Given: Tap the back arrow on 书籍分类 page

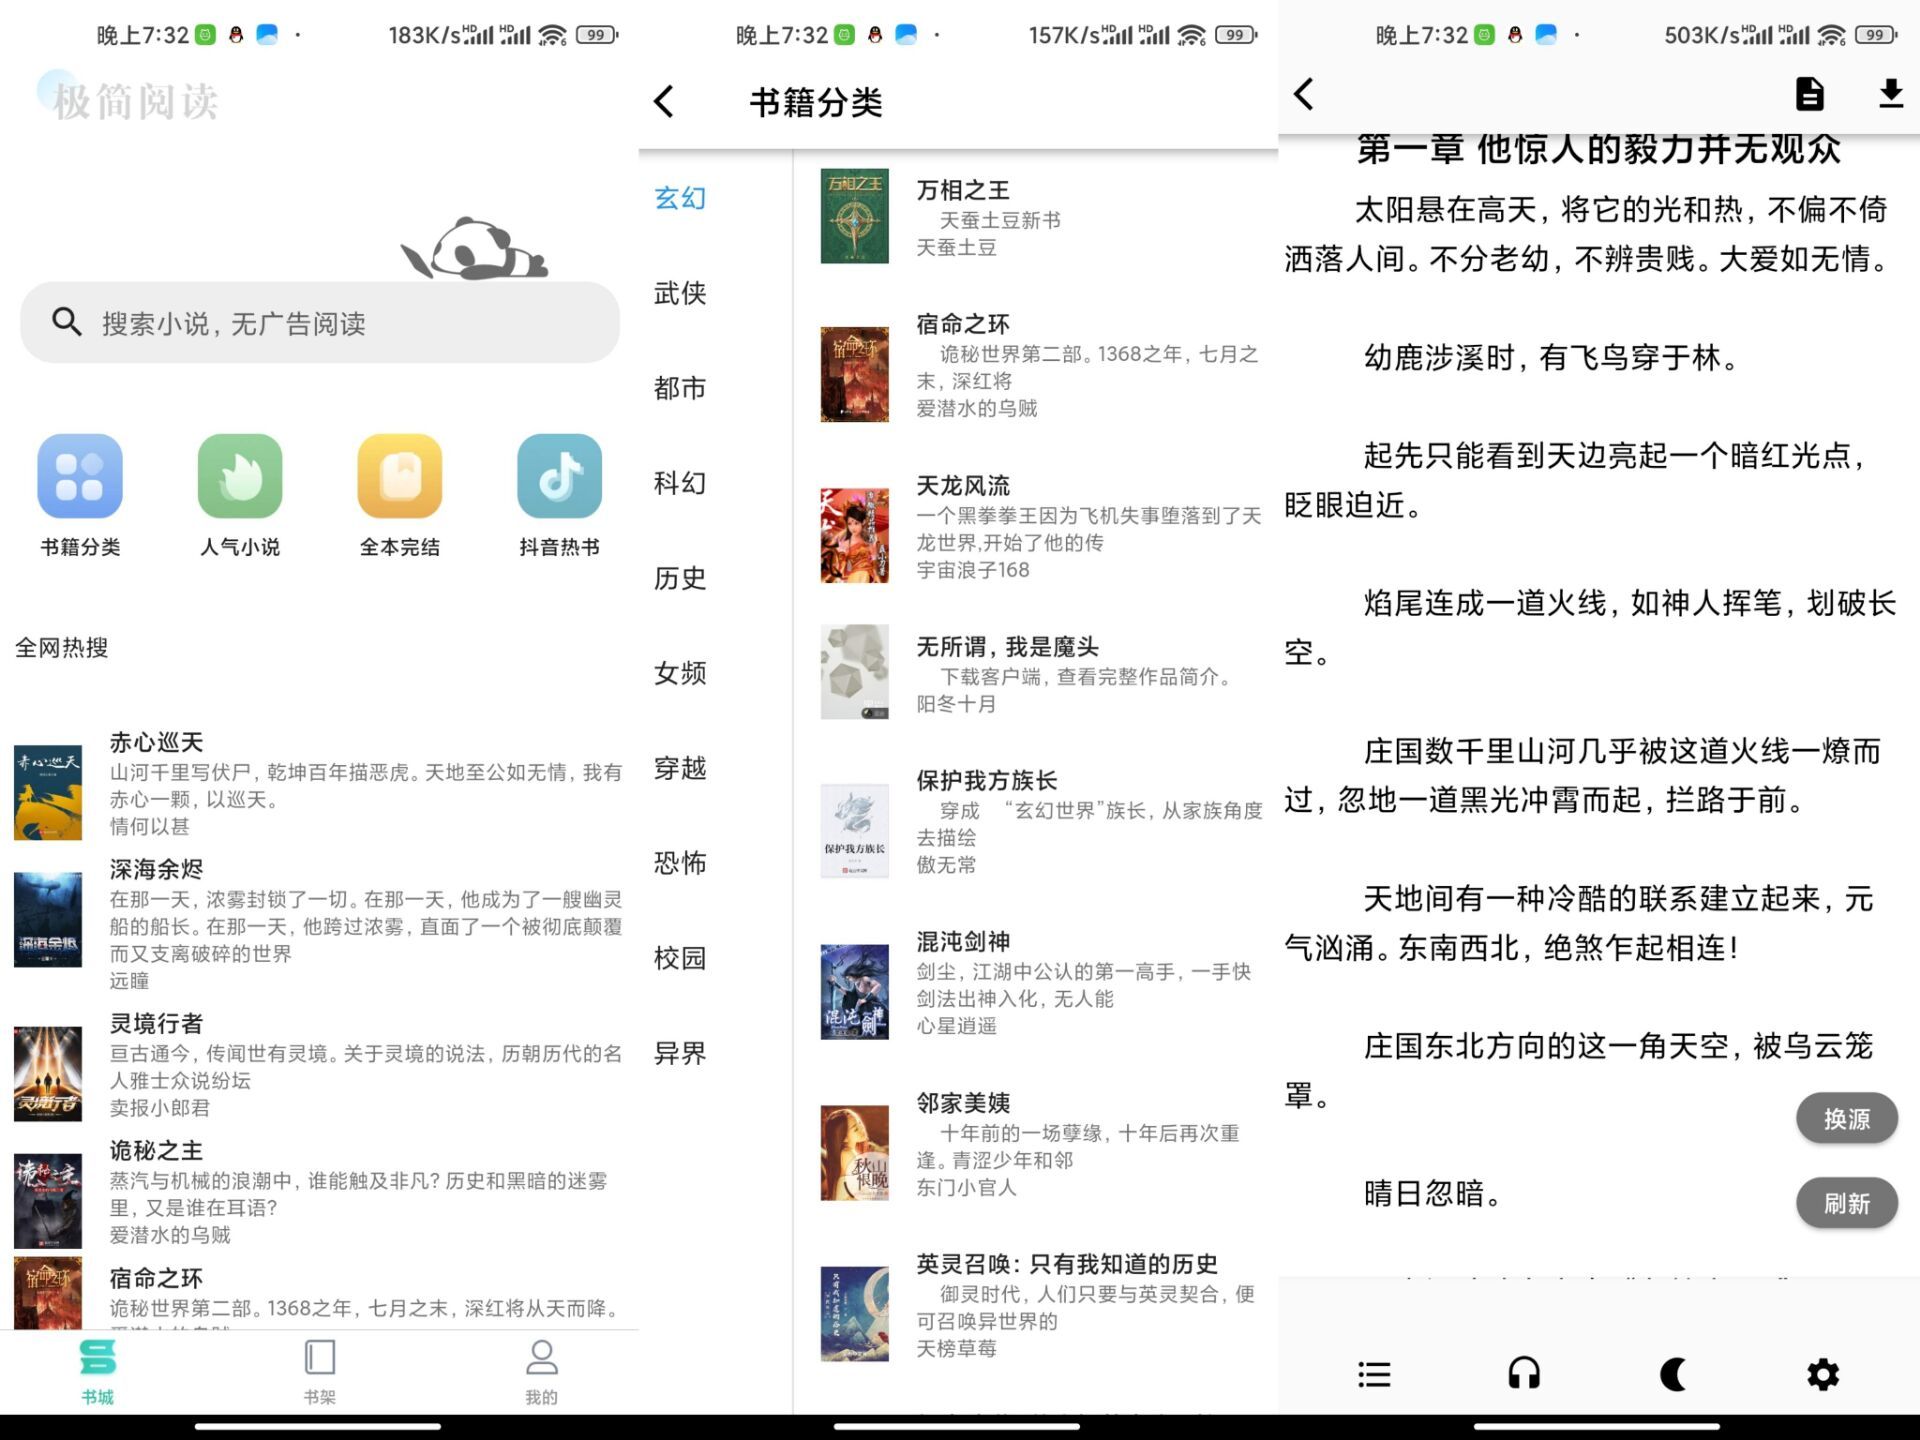Looking at the screenshot, I should (x=663, y=101).
